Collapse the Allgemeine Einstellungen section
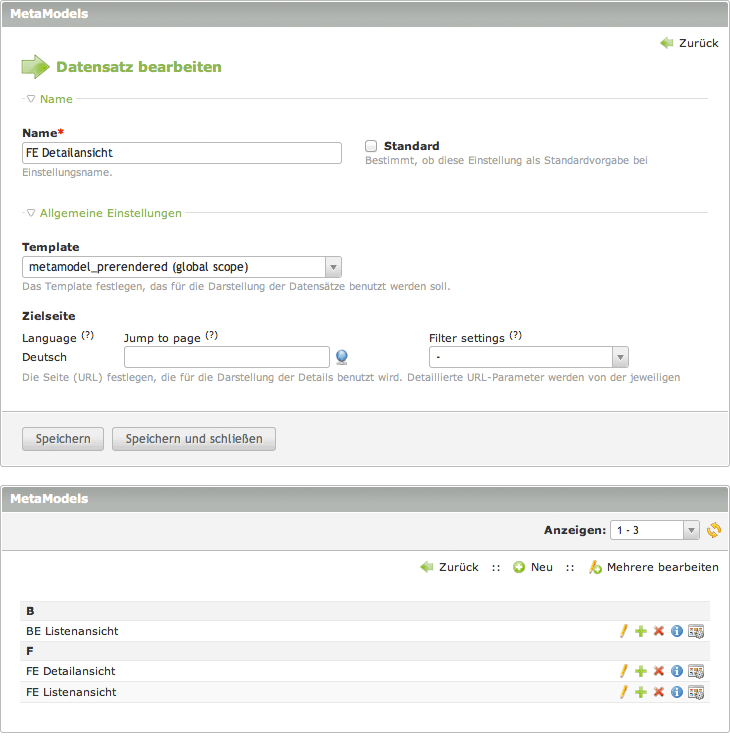This screenshot has width=730, height=743. (x=104, y=213)
